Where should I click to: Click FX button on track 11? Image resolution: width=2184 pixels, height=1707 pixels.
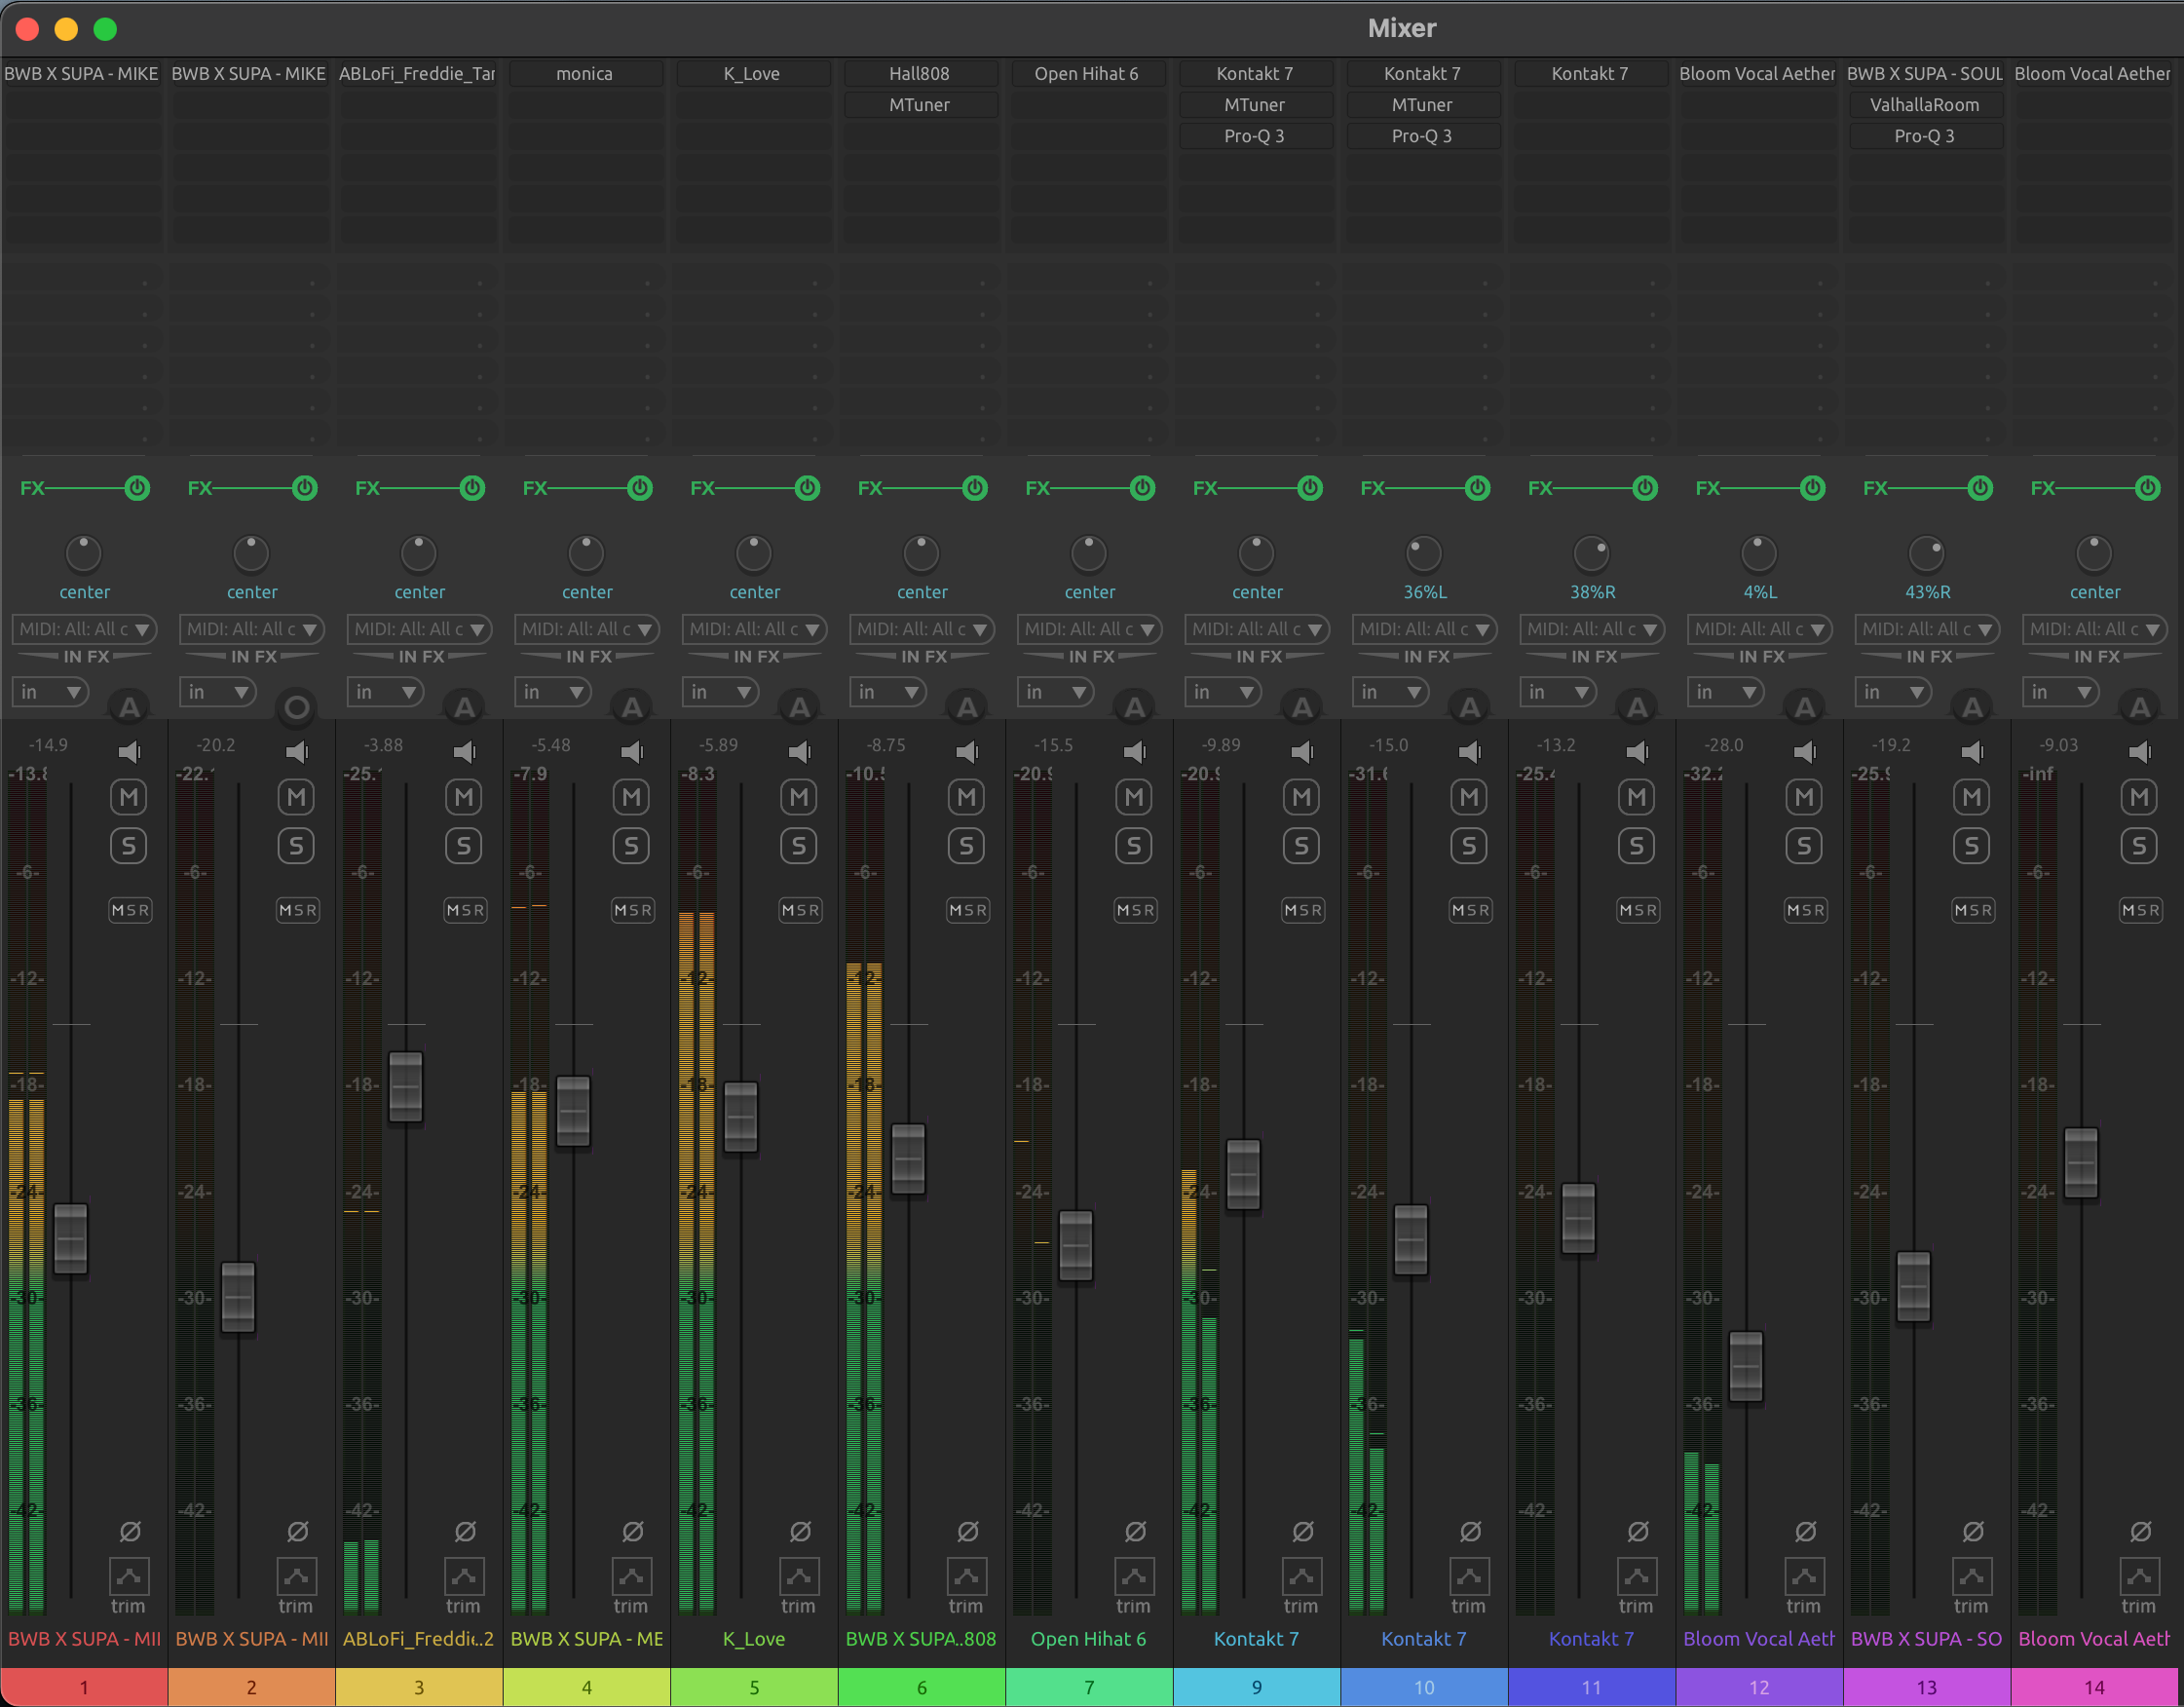click(1540, 488)
